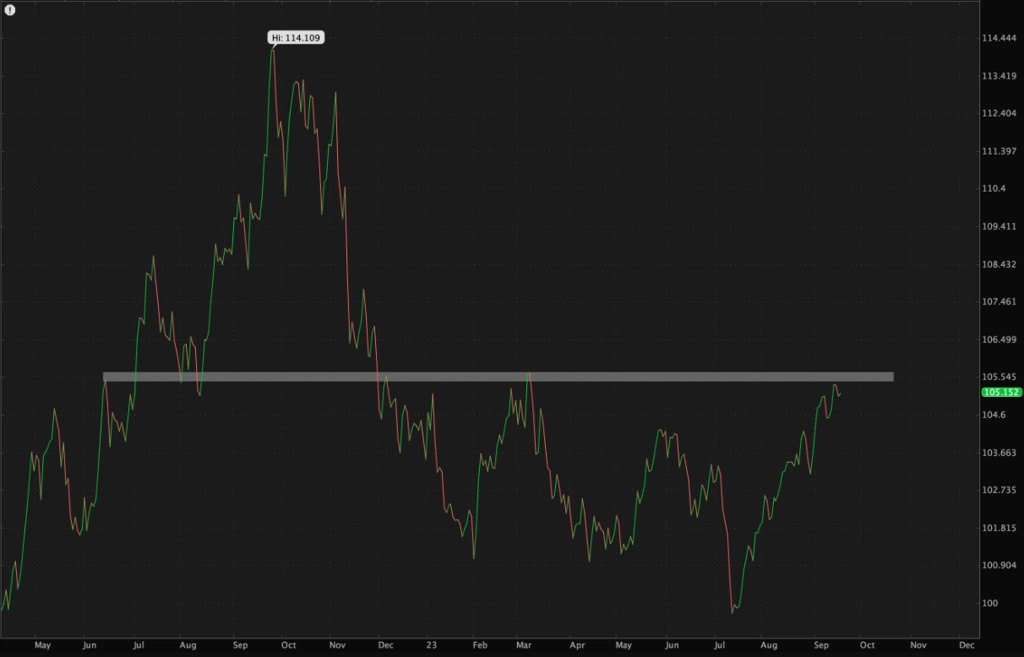Click the 105.545 price axis label
The height and width of the screenshot is (657, 1024).
click(999, 377)
